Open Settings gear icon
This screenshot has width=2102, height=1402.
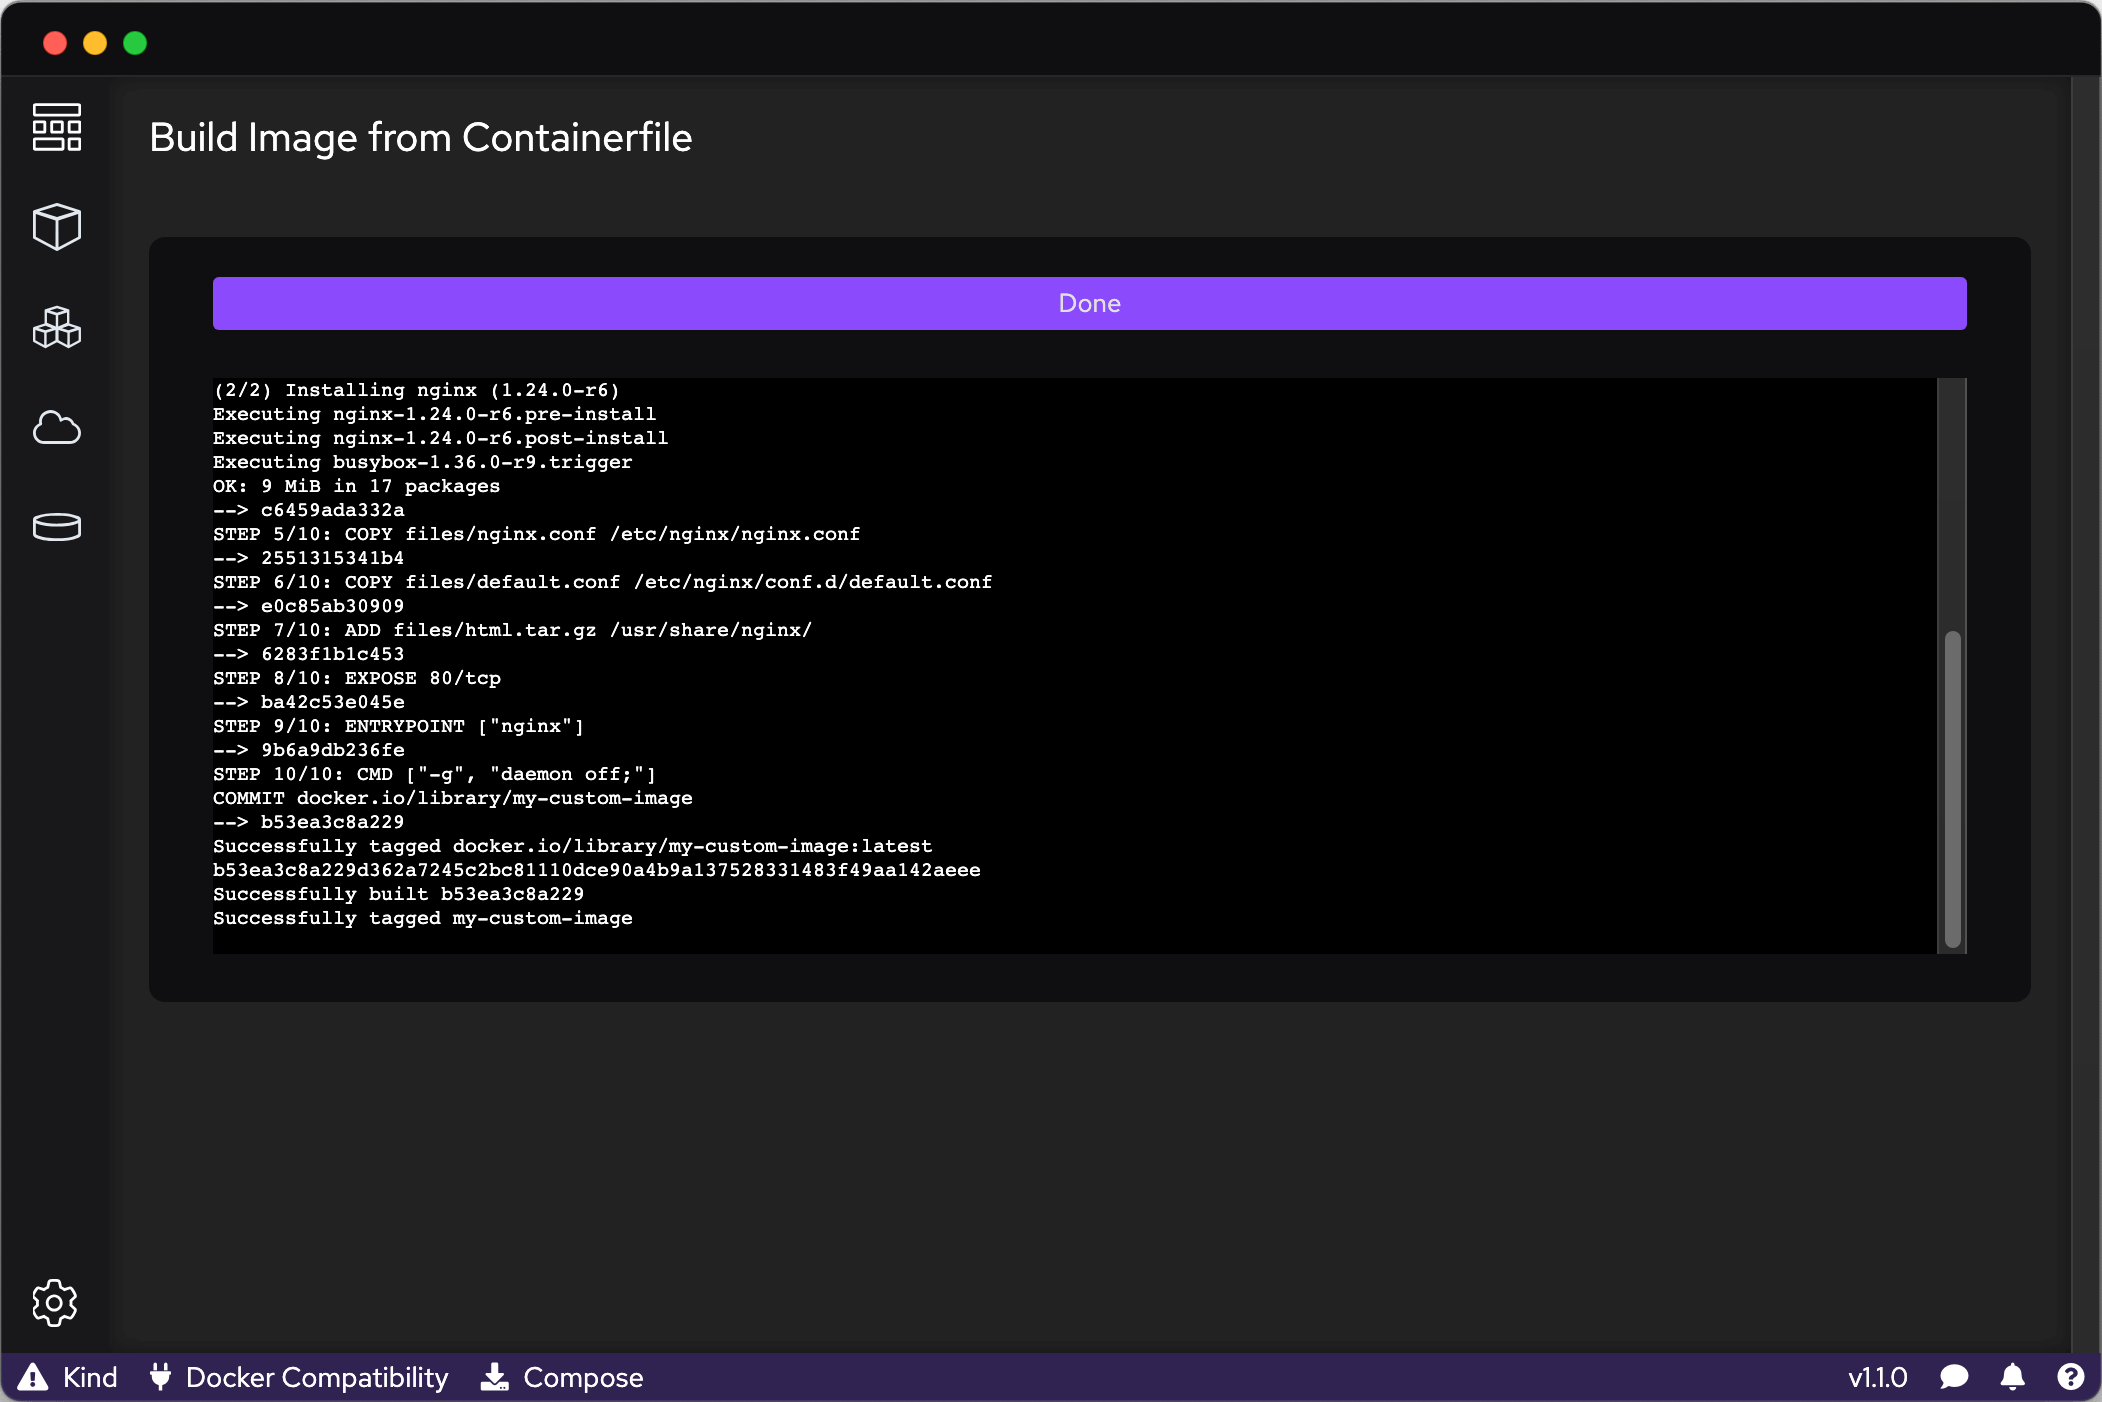(x=55, y=1303)
